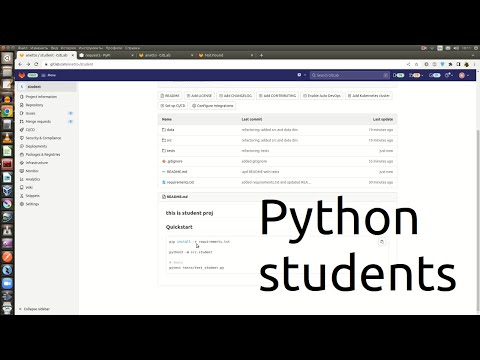Collapse the sidebar
480x360 pixels.
pos(34,309)
